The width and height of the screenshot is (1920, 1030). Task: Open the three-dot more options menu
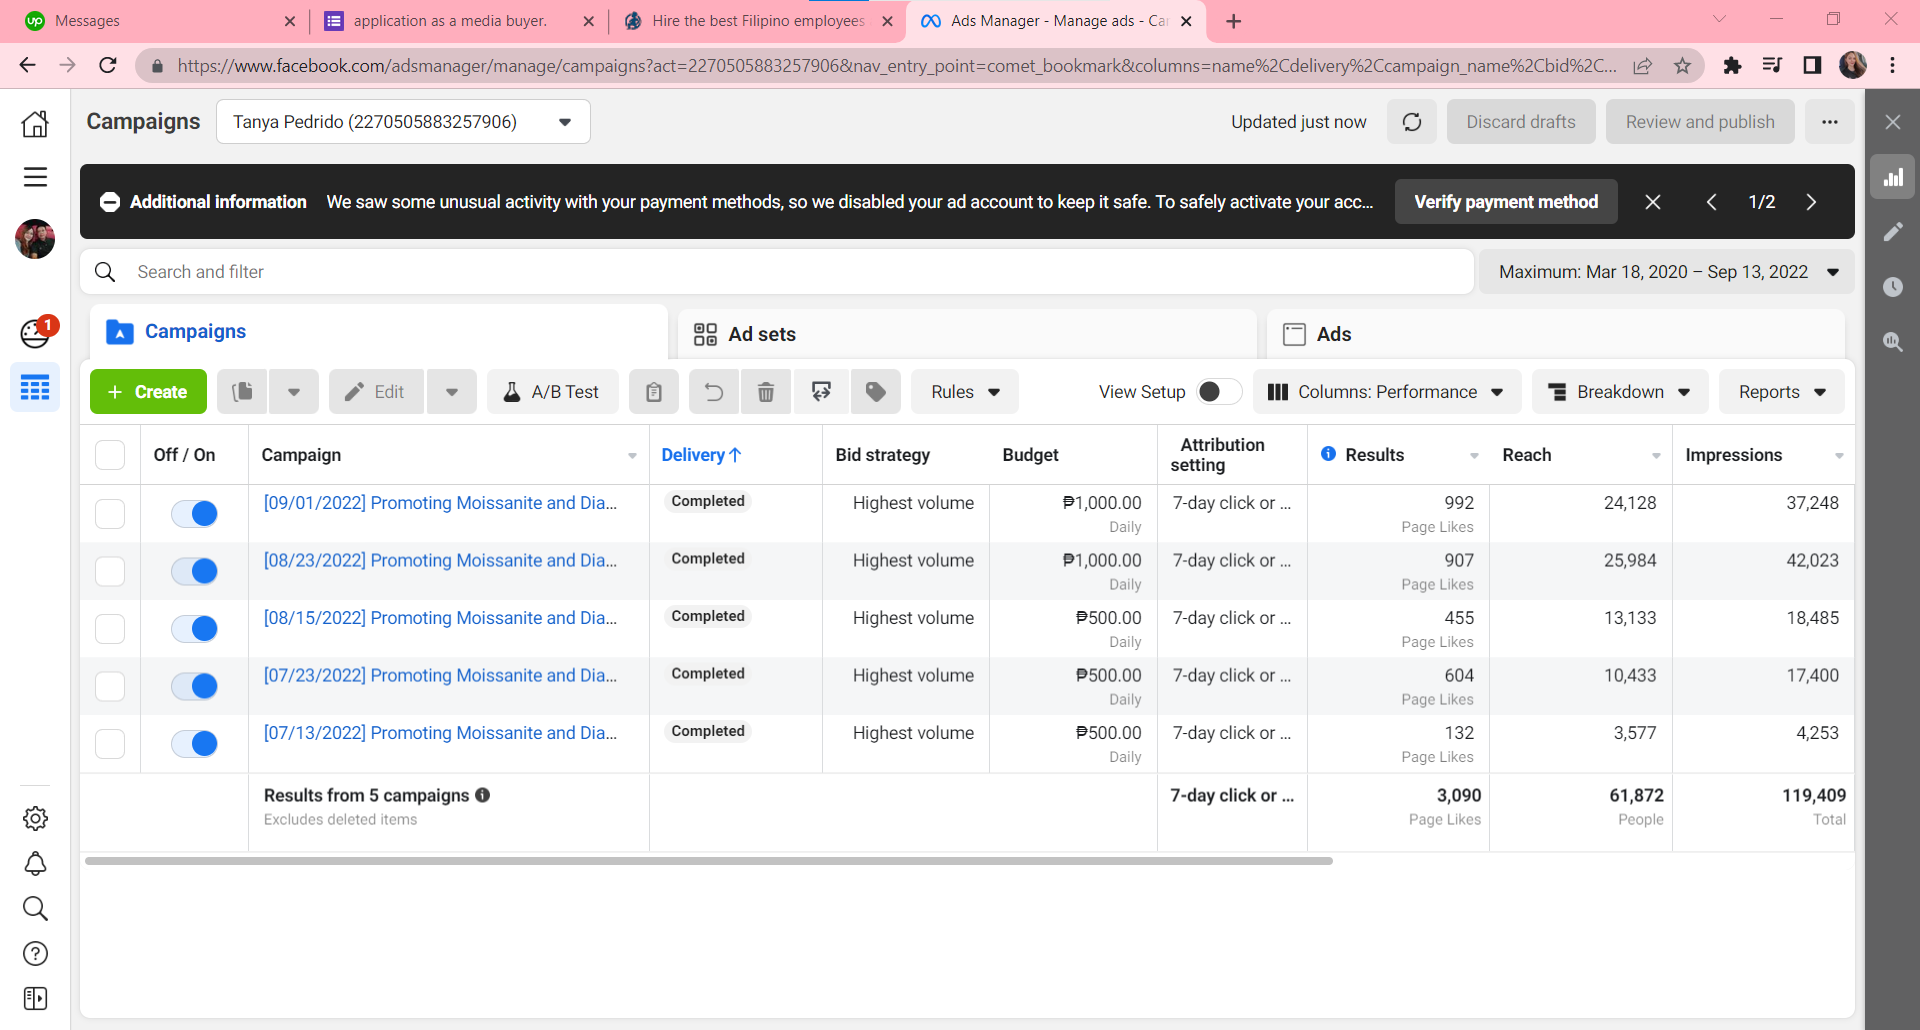pyautogui.click(x=1830, y=122)
